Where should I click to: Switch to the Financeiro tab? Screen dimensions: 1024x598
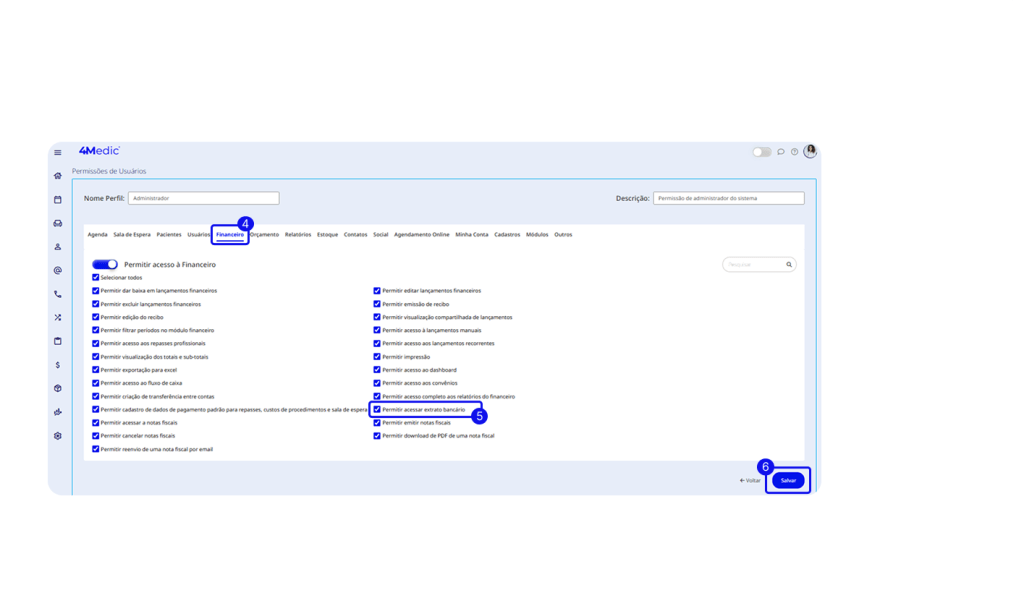229,234
